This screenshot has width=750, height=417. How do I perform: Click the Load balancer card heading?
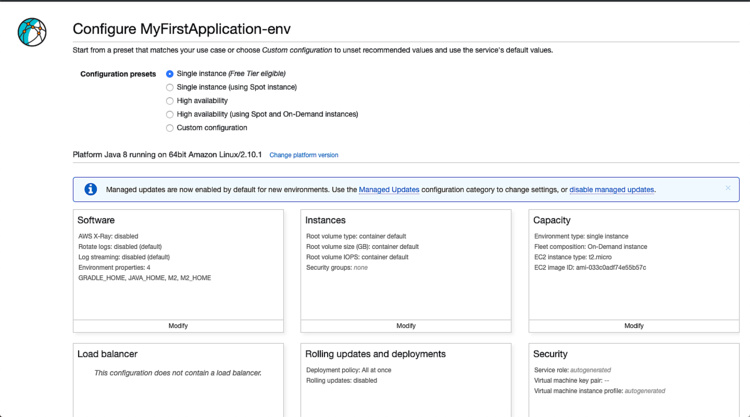(x=107, y=354)
